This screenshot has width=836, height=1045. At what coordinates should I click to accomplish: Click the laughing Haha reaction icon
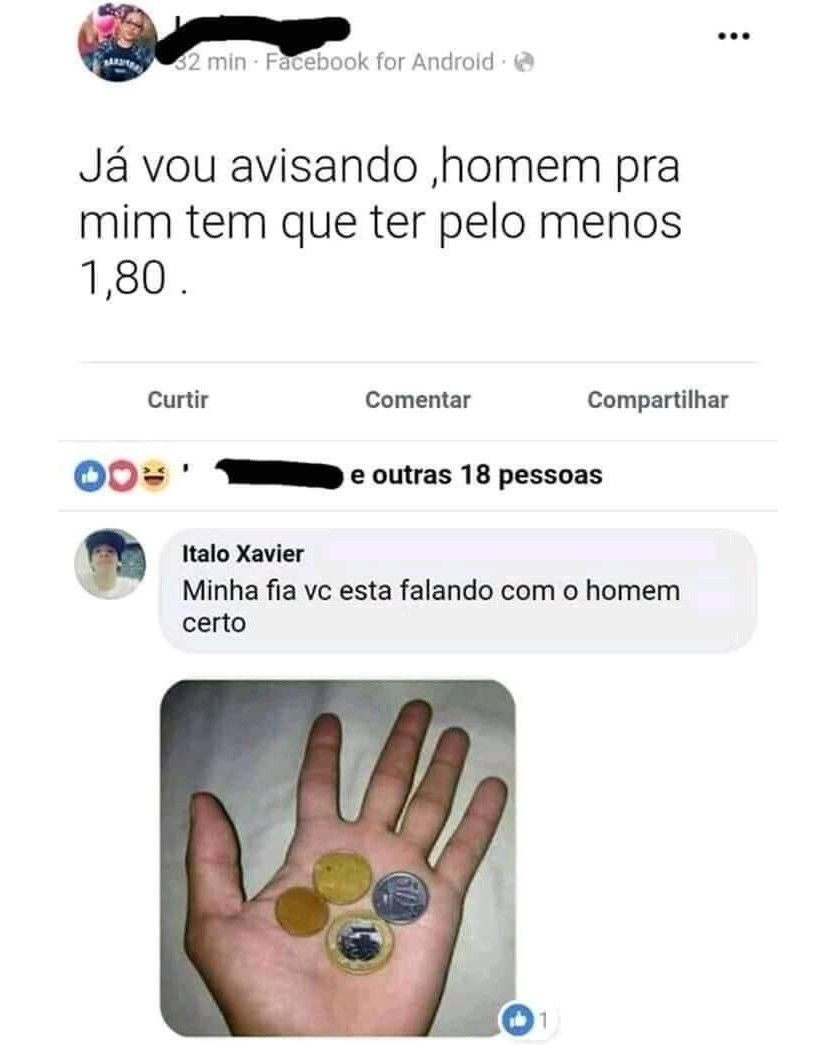point(154,476)
